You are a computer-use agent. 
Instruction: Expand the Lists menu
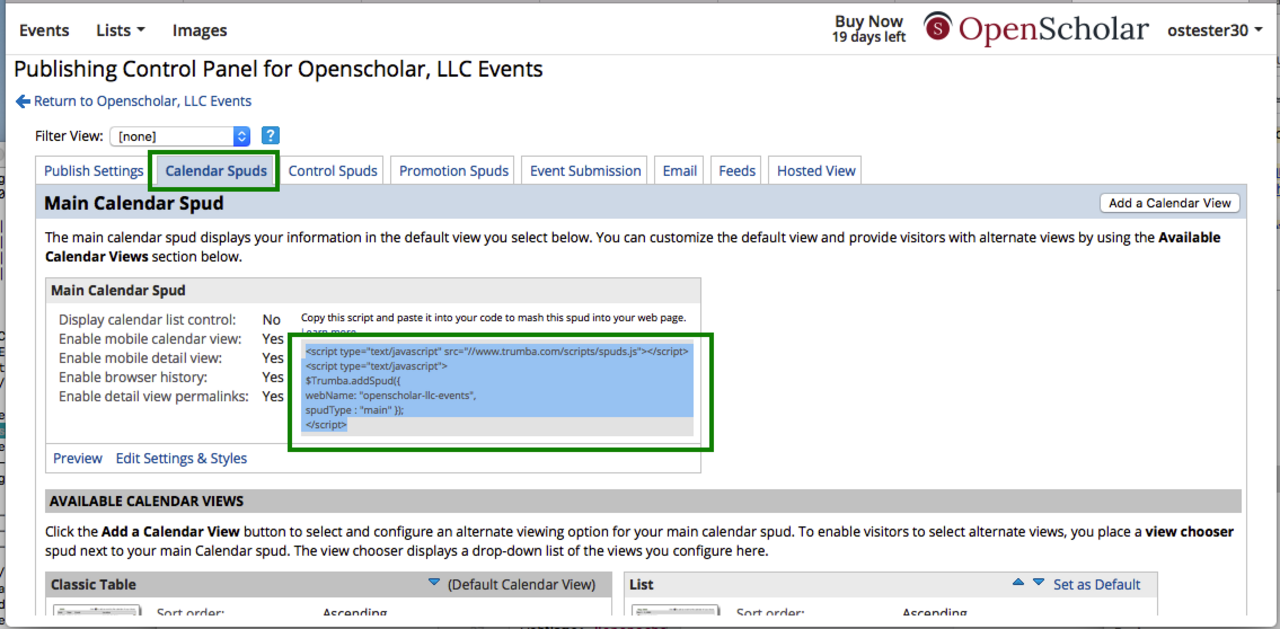[x=120, y=30]
